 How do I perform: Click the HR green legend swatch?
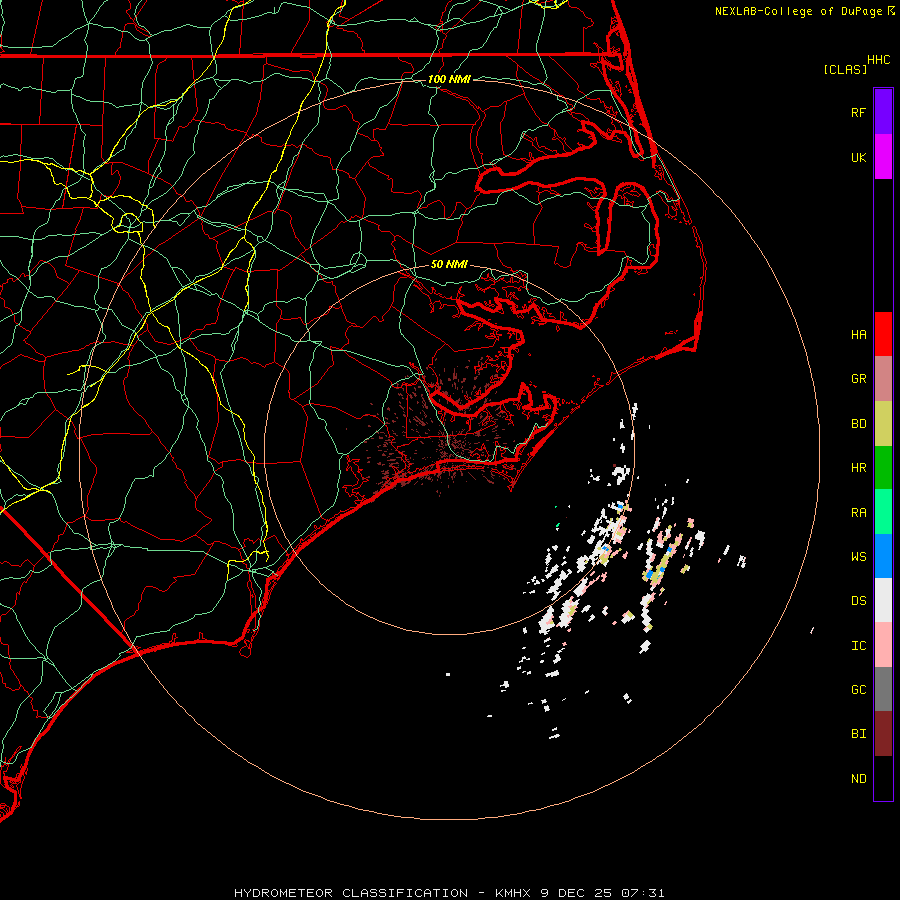[883, 468]
